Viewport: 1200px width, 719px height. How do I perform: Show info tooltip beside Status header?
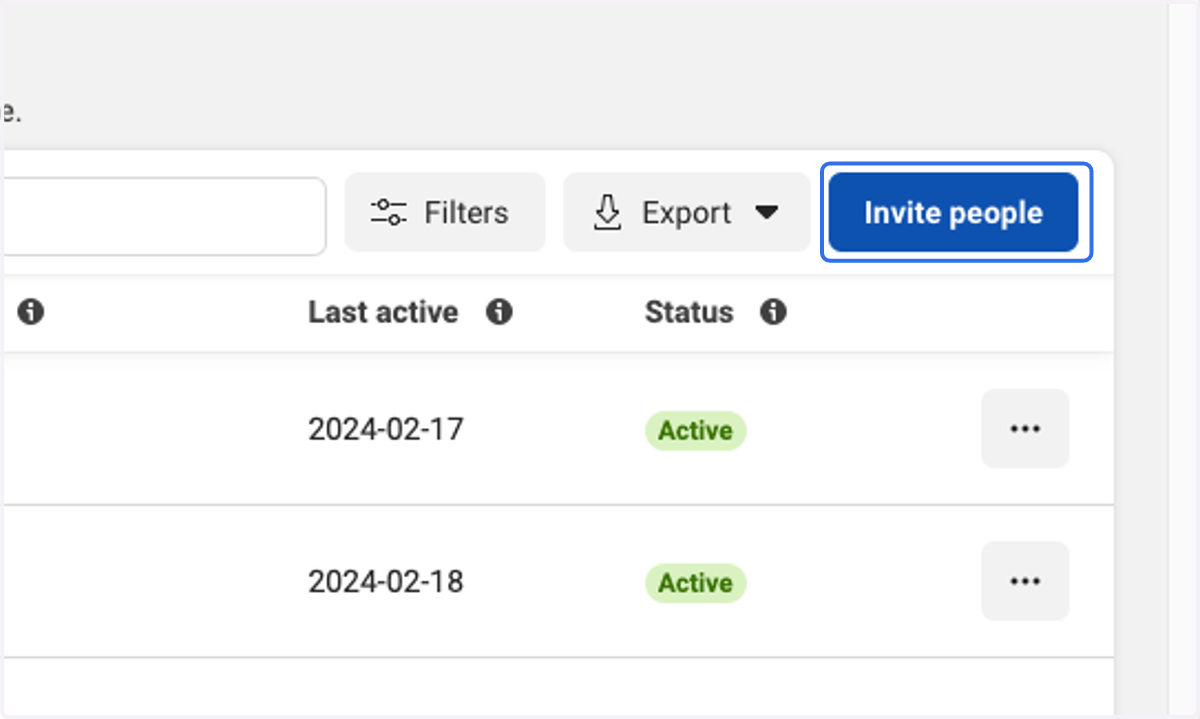point(772,312)
